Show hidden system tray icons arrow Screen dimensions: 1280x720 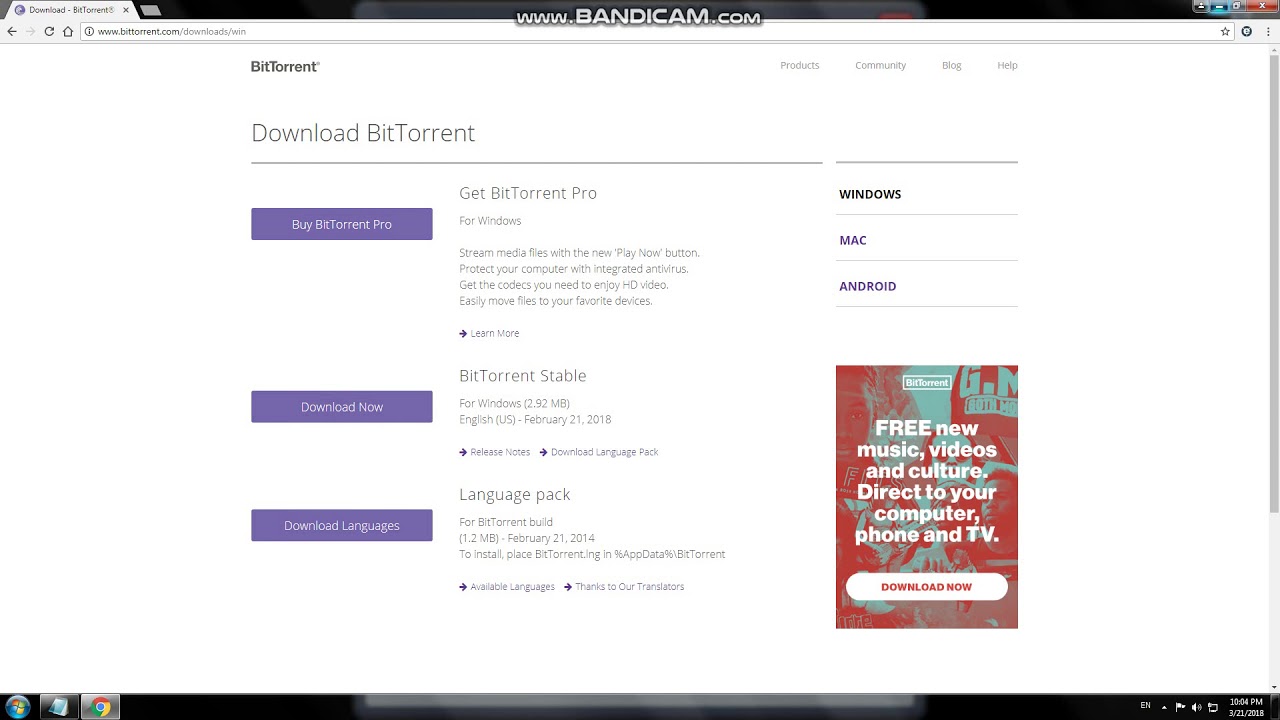pos(1164,707)
